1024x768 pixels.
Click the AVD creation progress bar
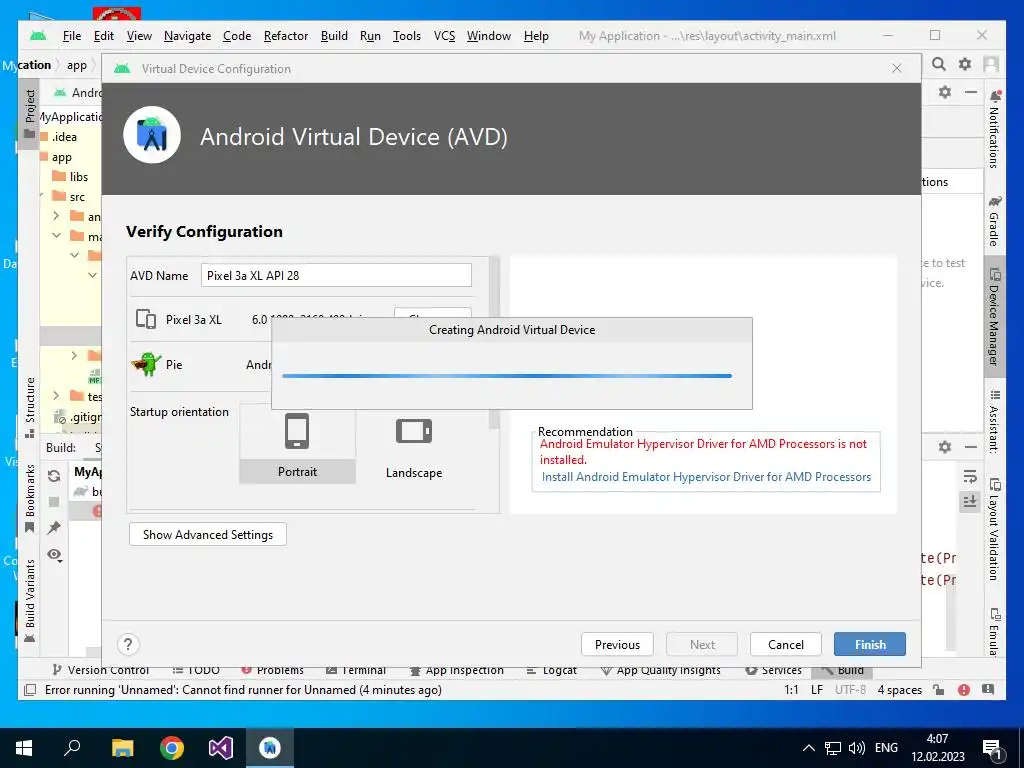tap(507, 376)
